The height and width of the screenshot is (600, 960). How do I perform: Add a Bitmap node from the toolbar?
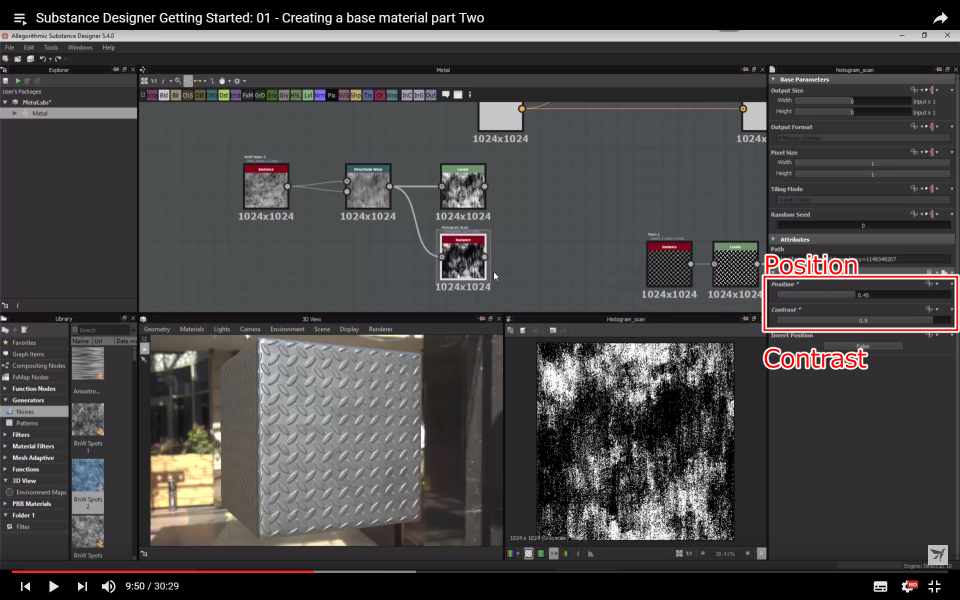pos(151,95)
